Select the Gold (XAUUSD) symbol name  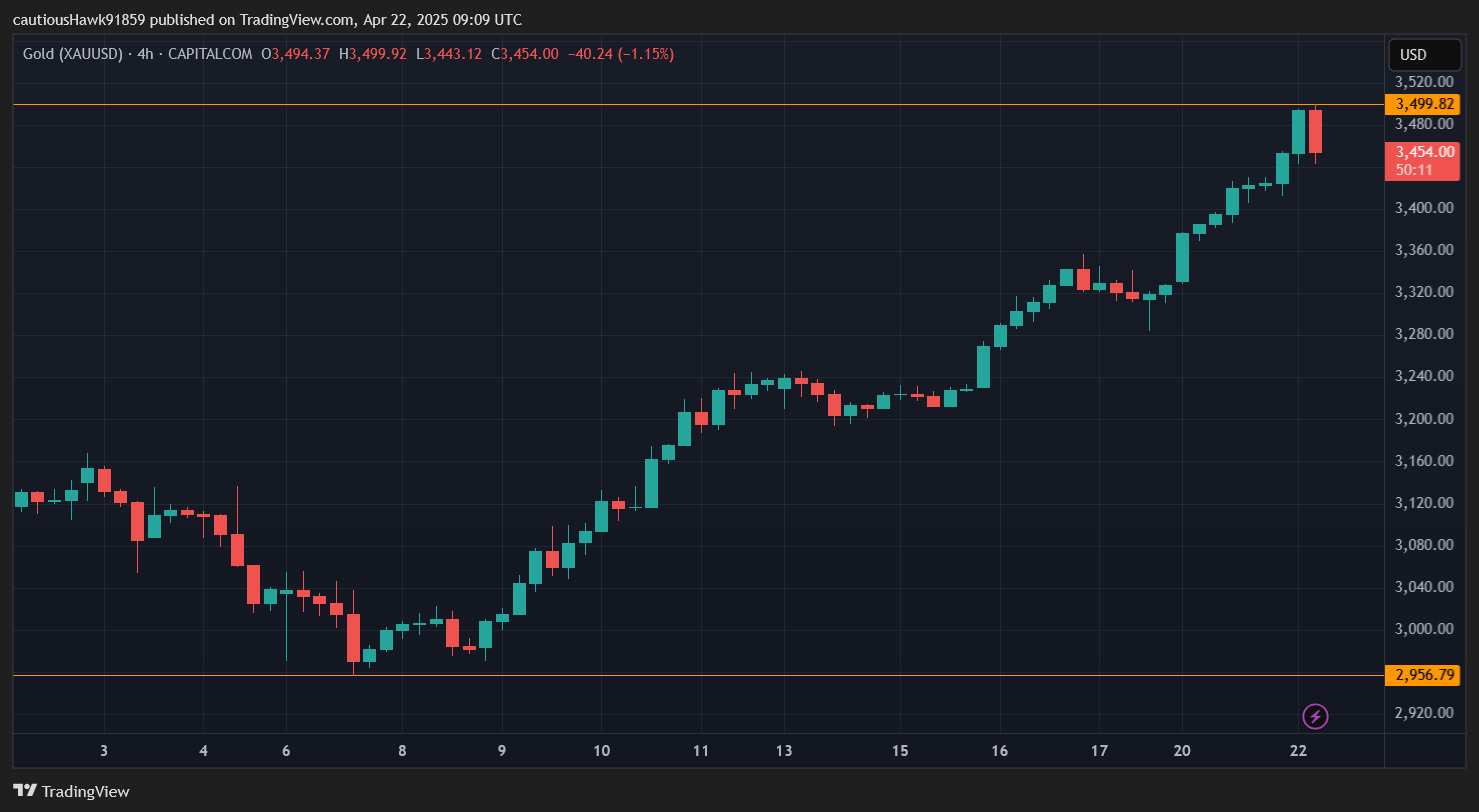click(x=72, y=54)
